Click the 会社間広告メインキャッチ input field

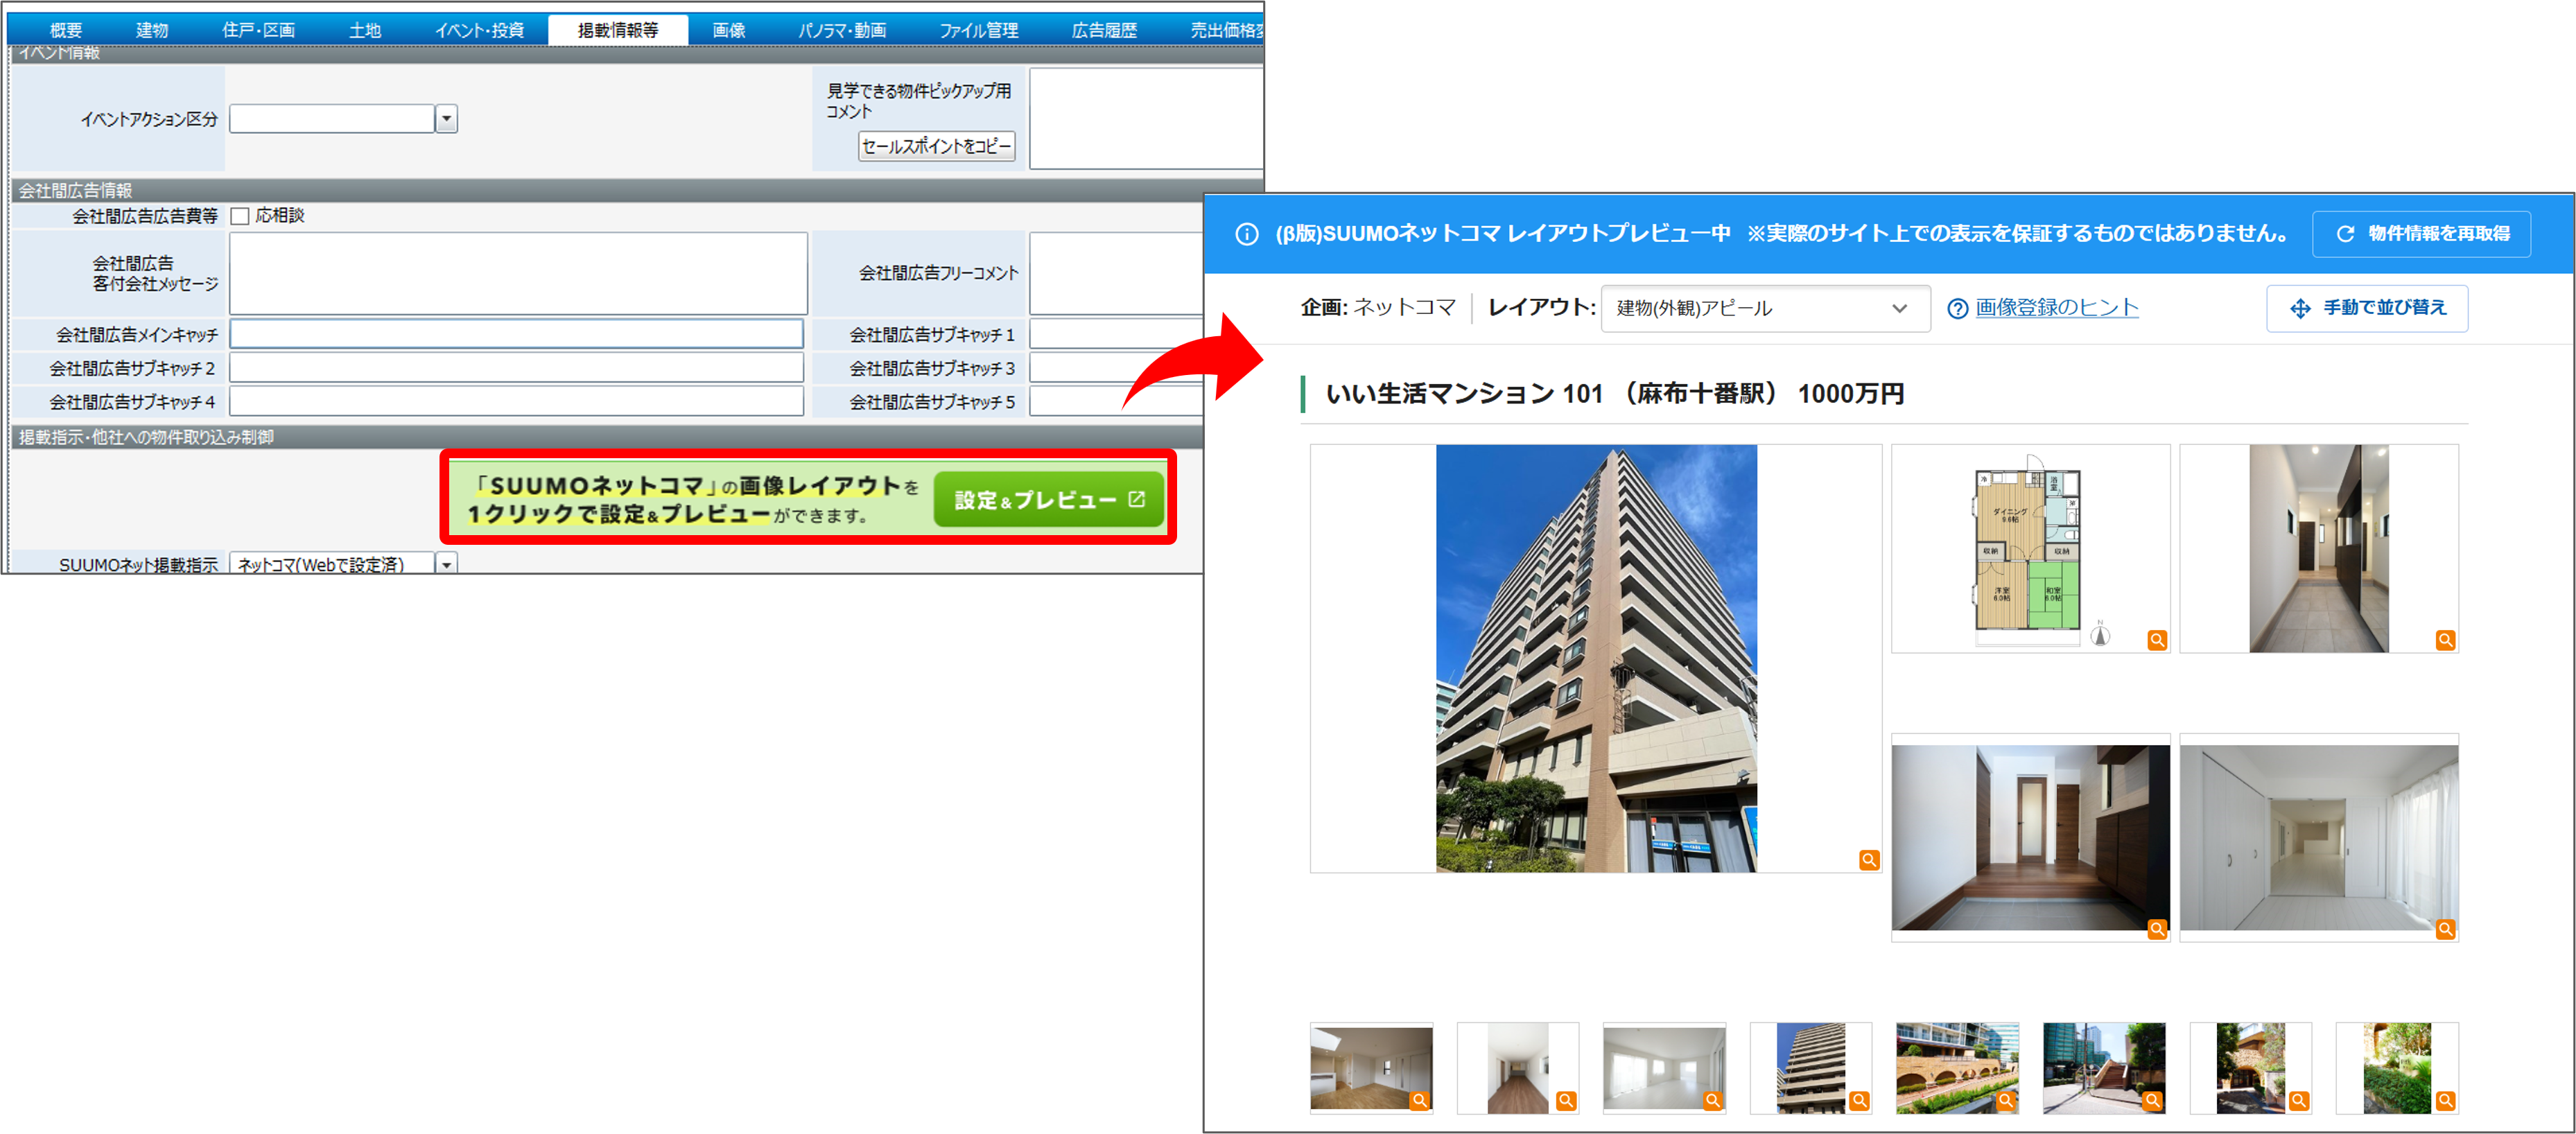click(x=516, y=334)
